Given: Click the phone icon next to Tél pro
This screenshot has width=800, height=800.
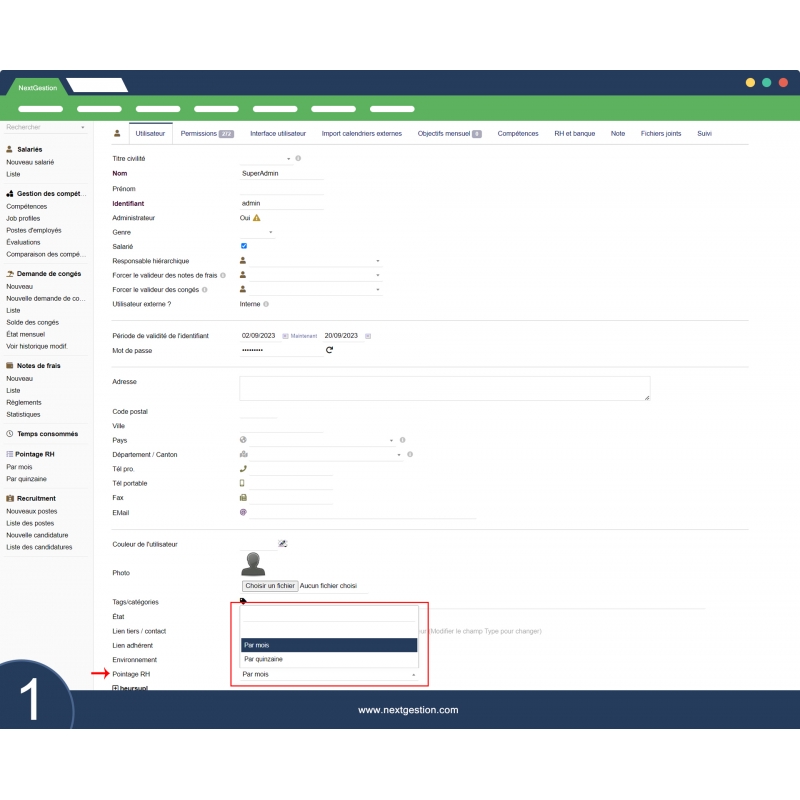Looking at the screenshot, I should tap(243, 469).
